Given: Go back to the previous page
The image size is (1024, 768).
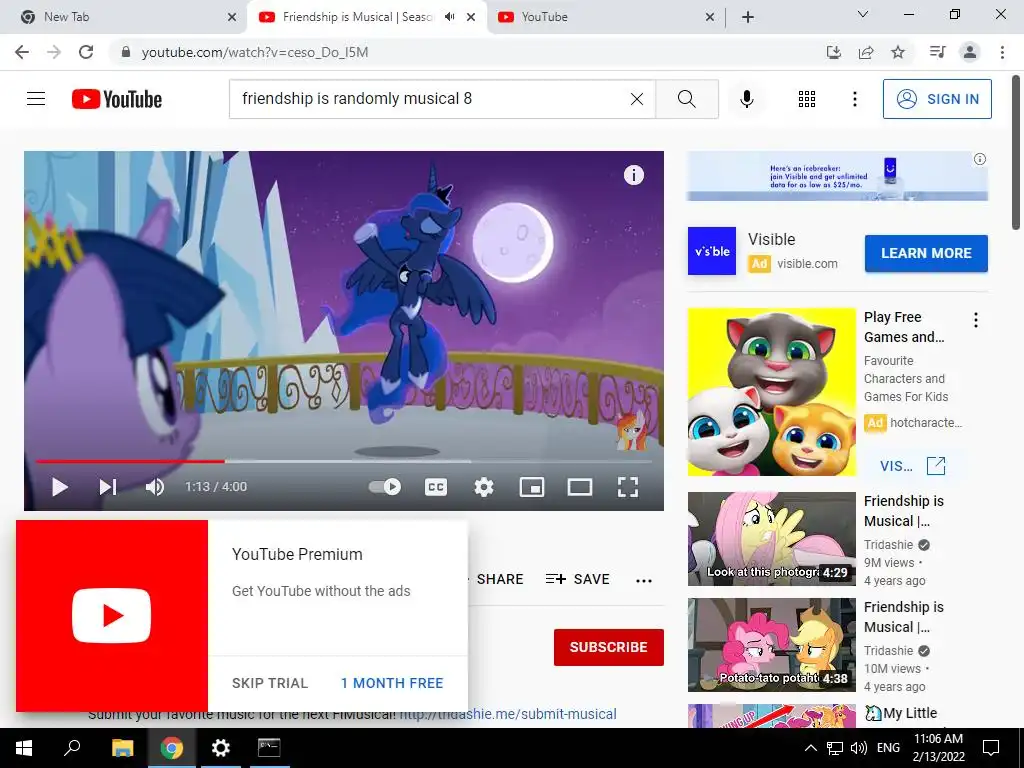Looking at the screenshot, I should pyautogui.click(x=22, y=52).
